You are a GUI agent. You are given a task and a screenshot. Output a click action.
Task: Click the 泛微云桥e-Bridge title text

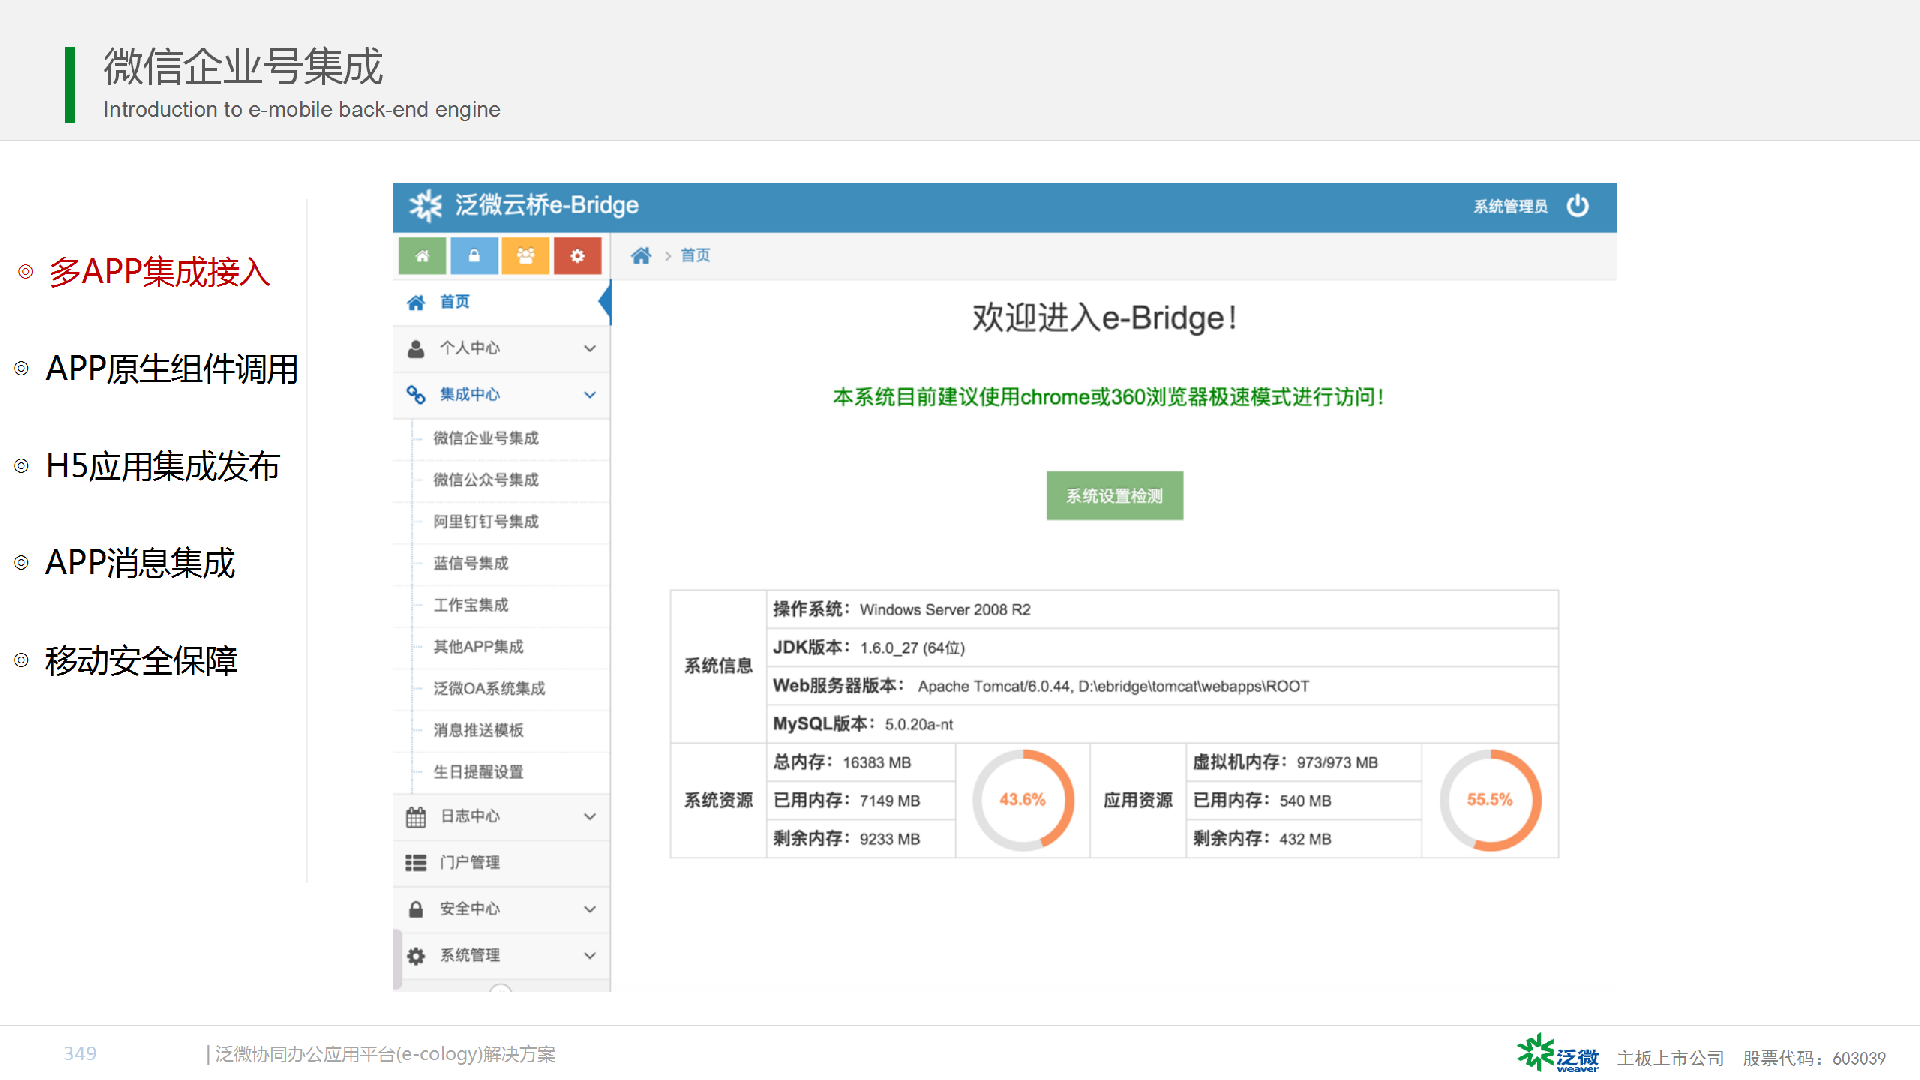[547, 205]
